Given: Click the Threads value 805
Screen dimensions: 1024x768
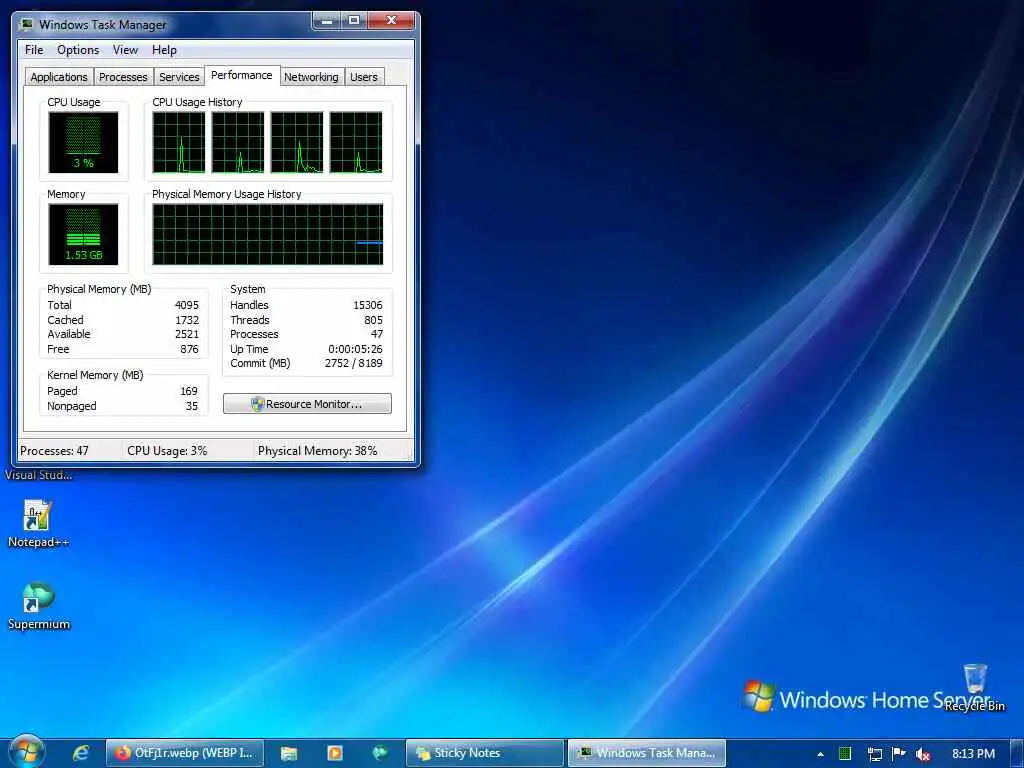Looking at the screenshot, I should pyautogui.click(x=374, y=320).
